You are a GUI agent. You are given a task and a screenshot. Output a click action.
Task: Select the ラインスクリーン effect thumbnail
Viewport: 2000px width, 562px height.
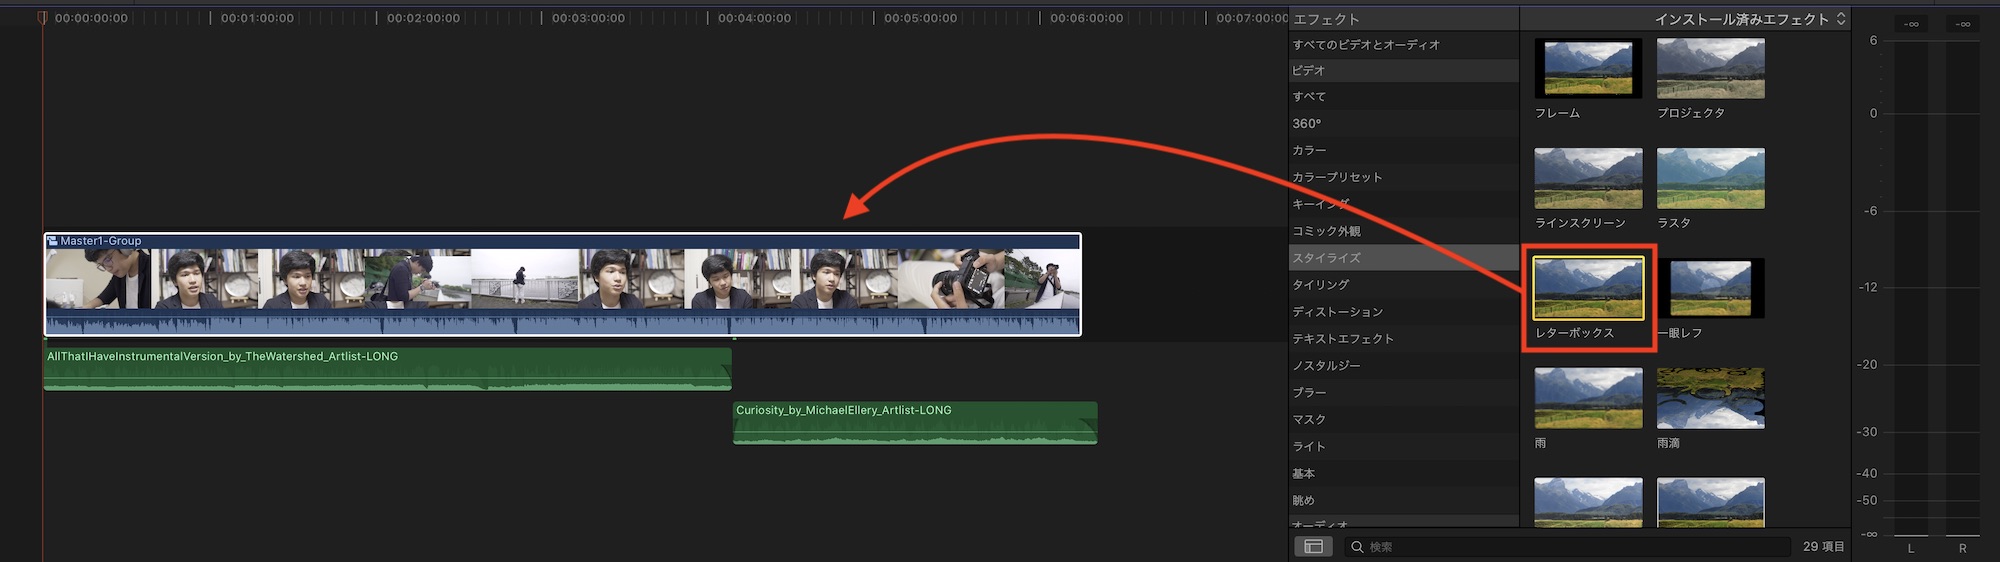tap(1588, 178)
